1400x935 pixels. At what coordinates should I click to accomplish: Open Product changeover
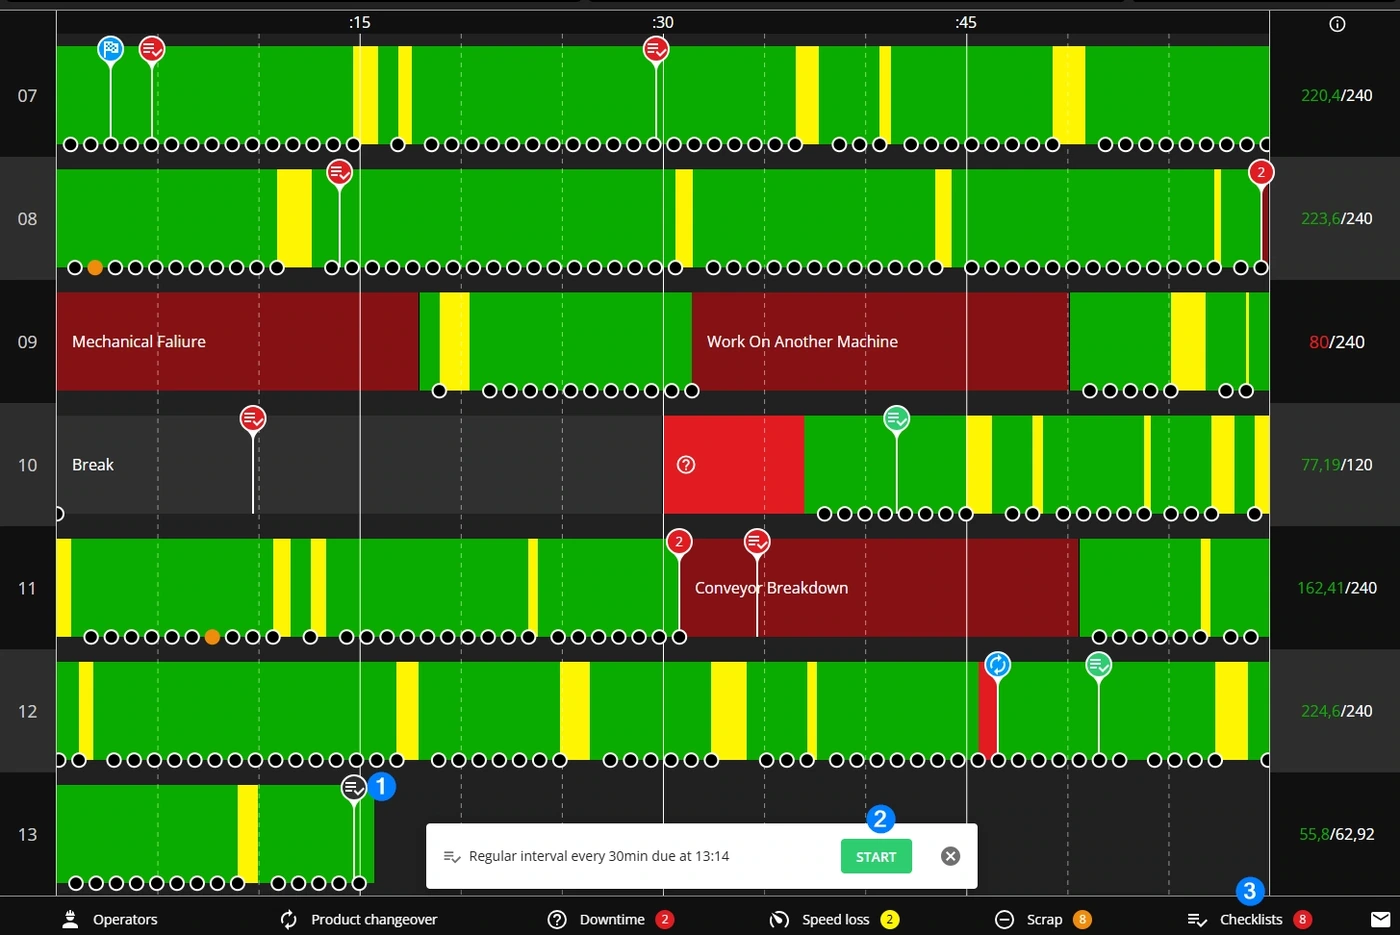tap(359, 919)
